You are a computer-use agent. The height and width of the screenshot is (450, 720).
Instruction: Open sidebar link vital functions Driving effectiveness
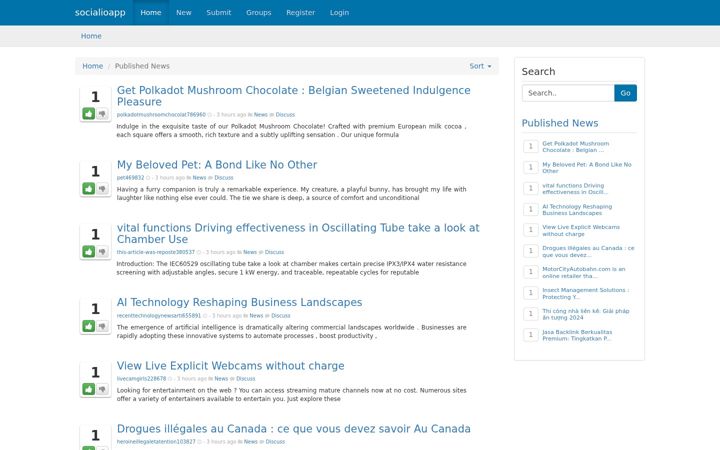[575, 189]
